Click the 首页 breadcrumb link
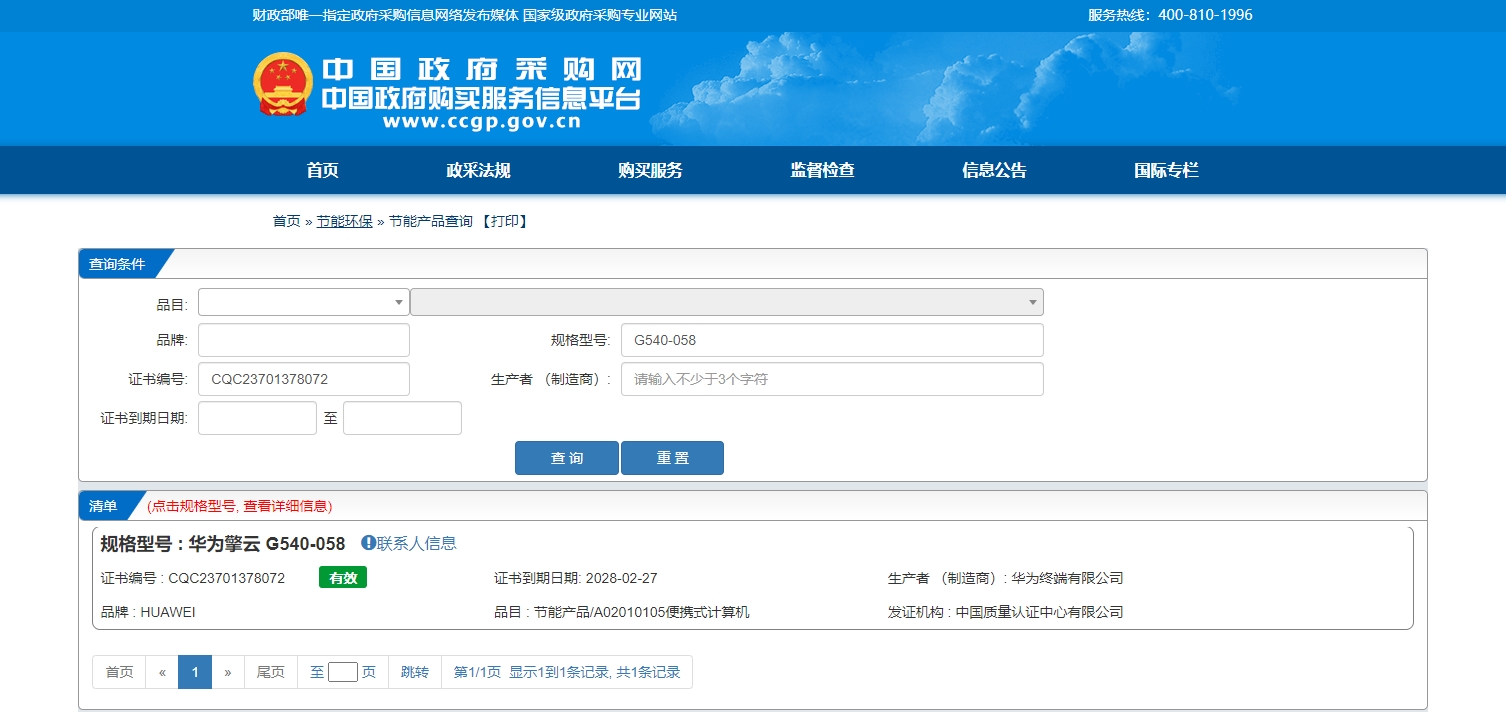The width and height of the screenshot is (1506, 712). click(x=287, y=221)
